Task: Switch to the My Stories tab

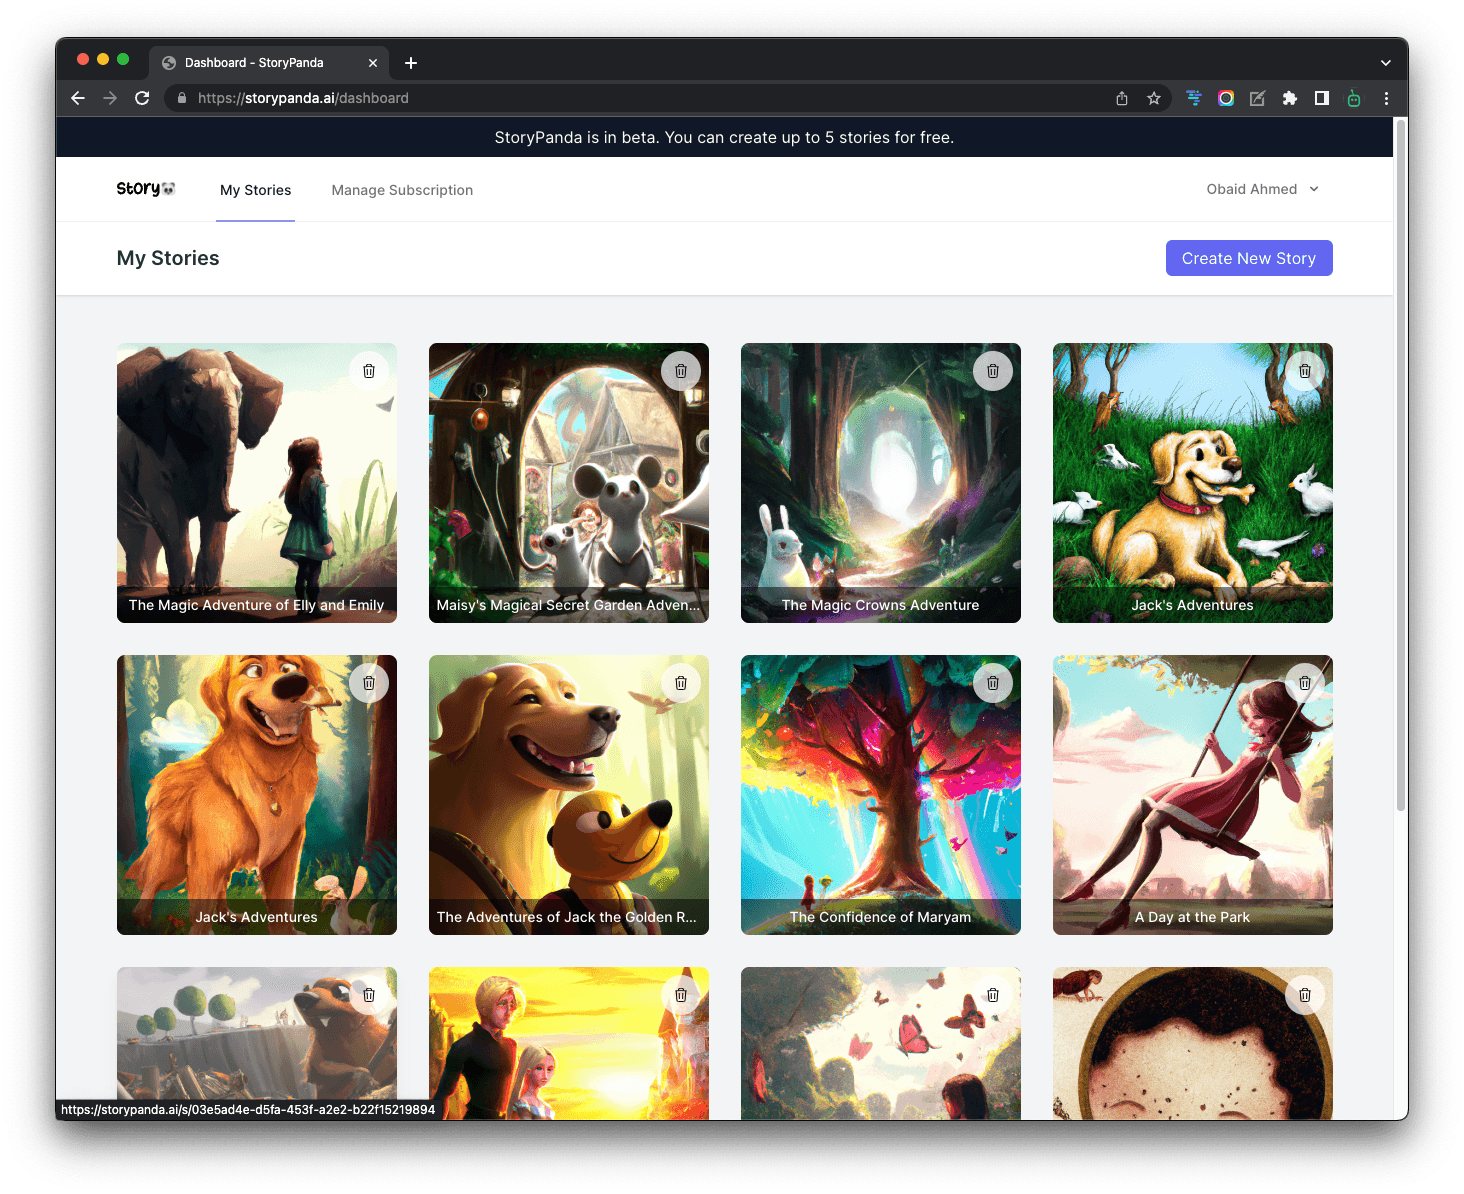Action: click(256, 190)
